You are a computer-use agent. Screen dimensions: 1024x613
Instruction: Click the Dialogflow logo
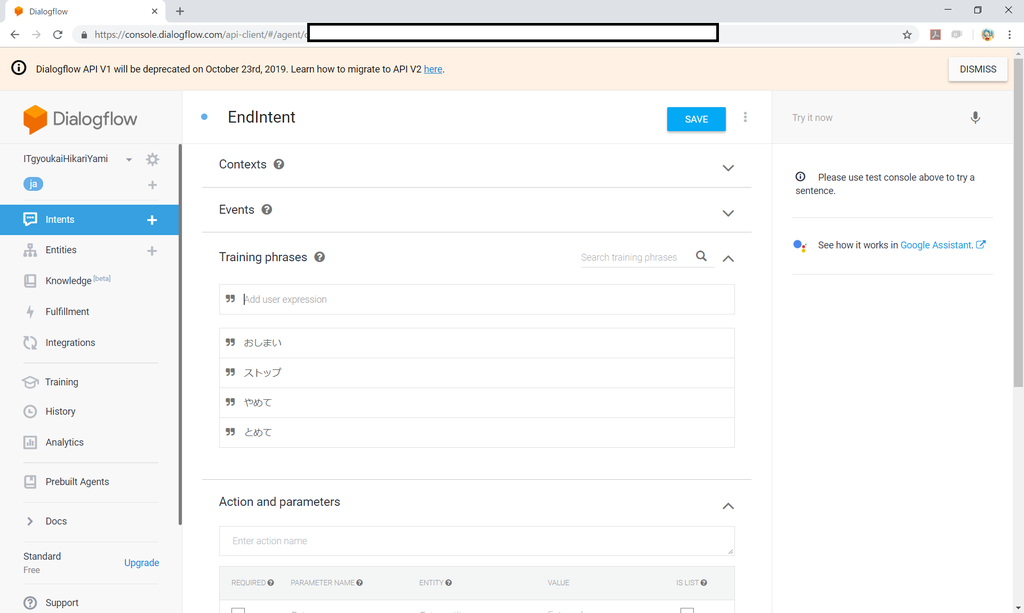coord(80,119)
